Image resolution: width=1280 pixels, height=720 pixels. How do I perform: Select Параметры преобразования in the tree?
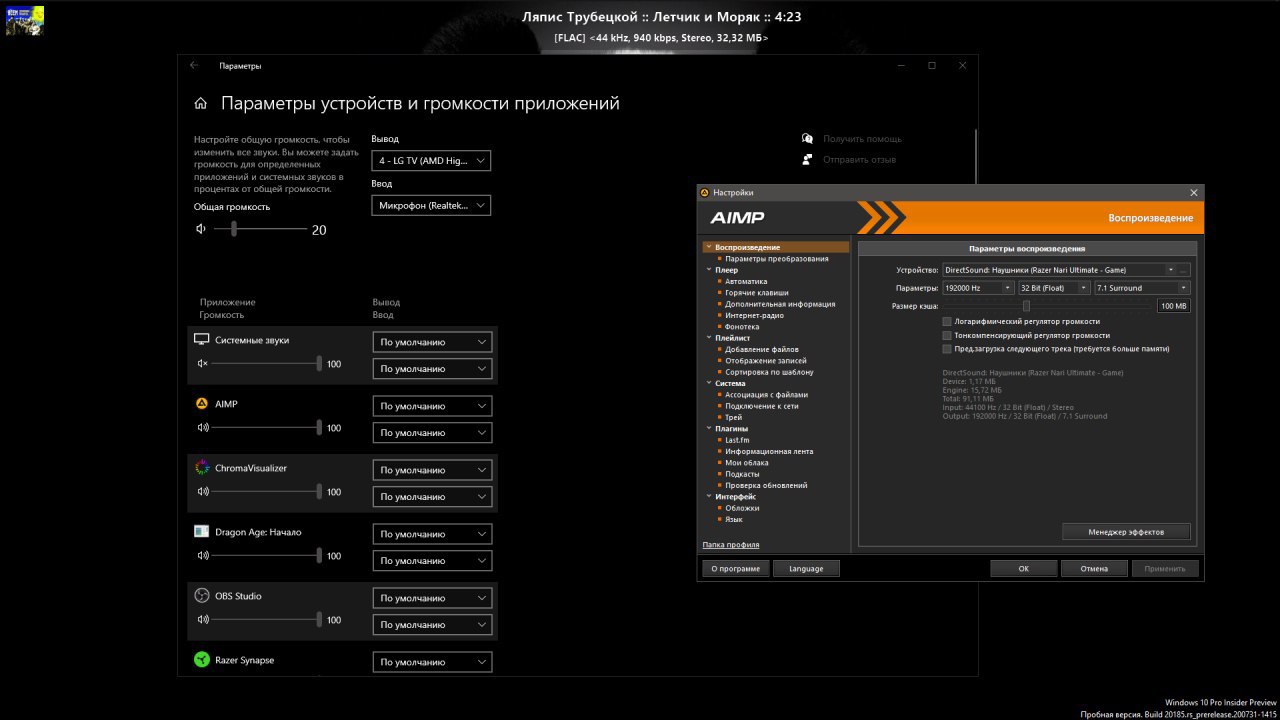pyautogui.click(x=776, y=259)
